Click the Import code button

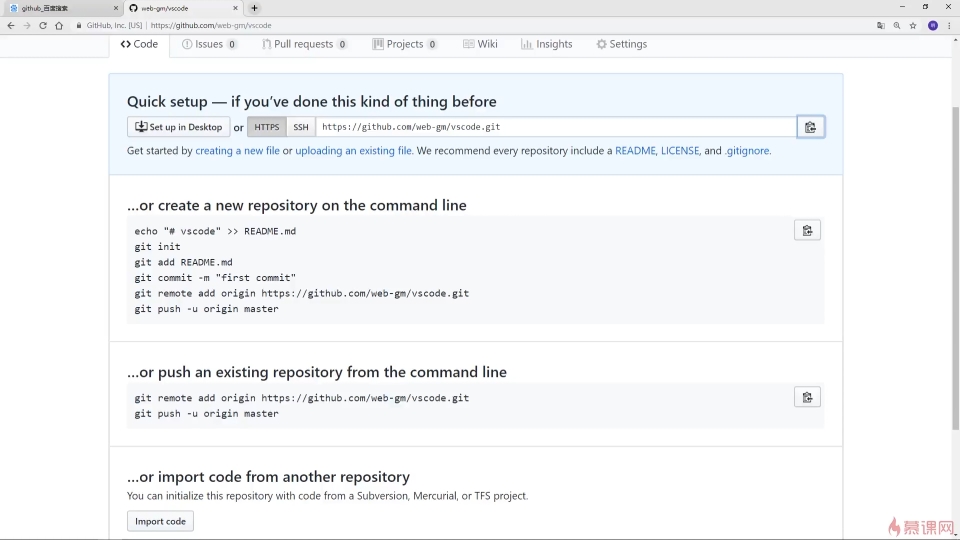point(160,521)
